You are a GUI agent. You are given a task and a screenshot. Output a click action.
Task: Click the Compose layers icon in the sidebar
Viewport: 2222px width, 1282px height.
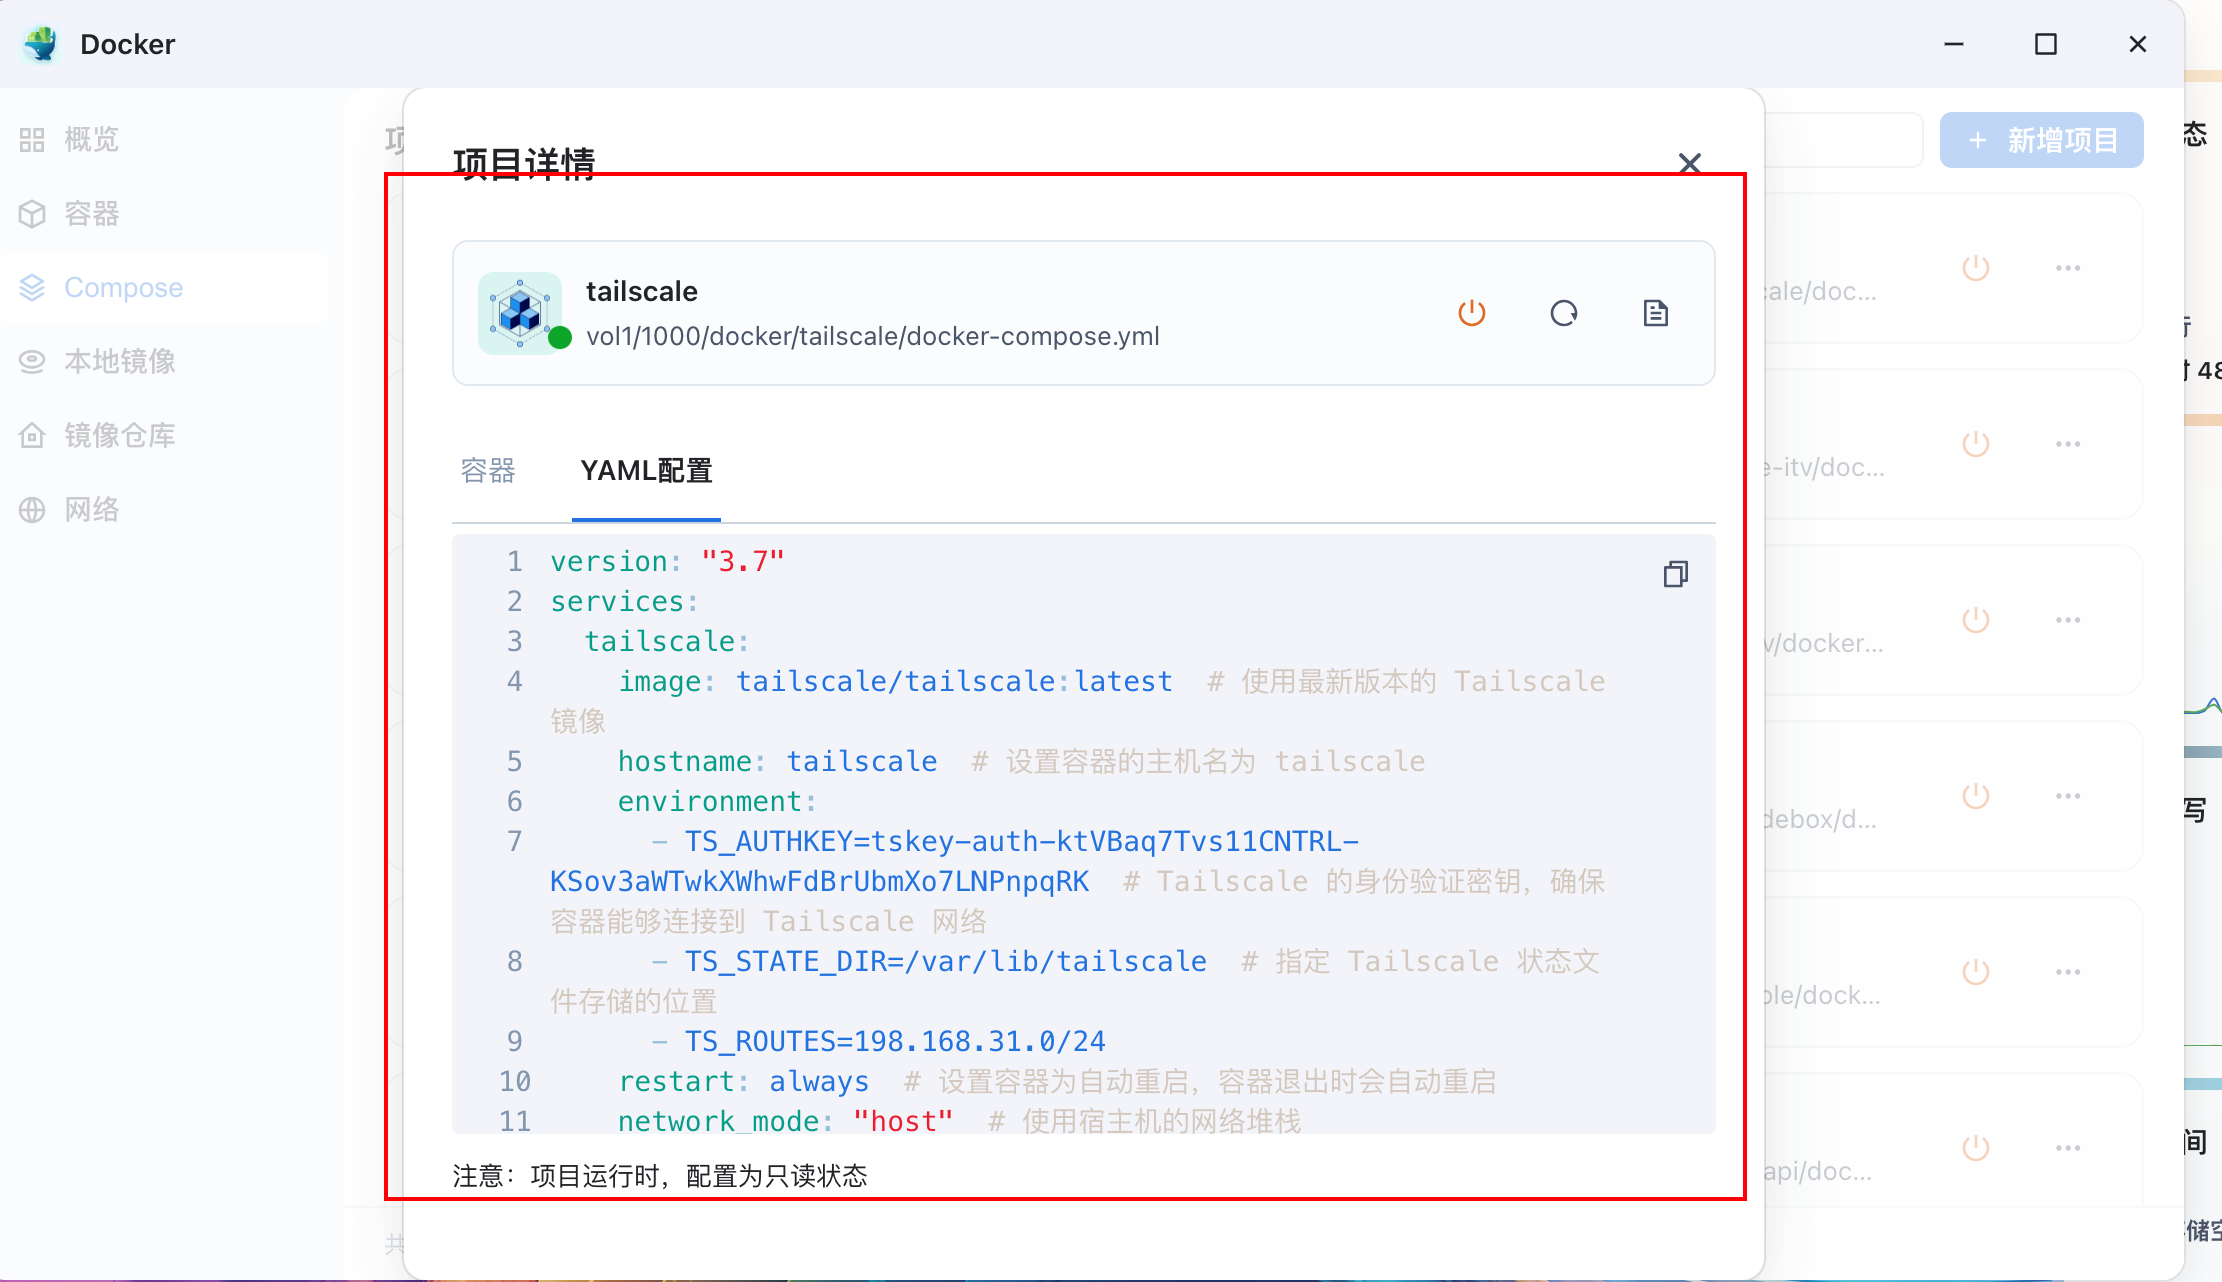click(32, 288)
